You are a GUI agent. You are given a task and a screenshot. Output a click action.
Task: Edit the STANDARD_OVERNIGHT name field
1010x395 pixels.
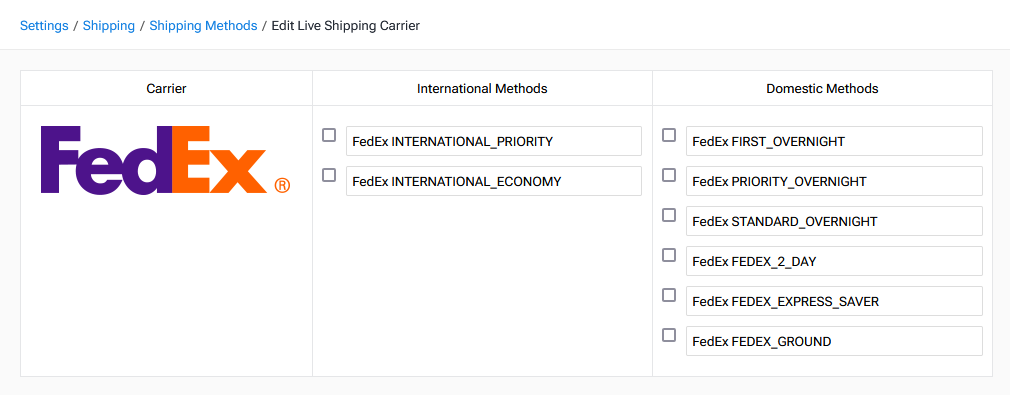tap(834, 221)
